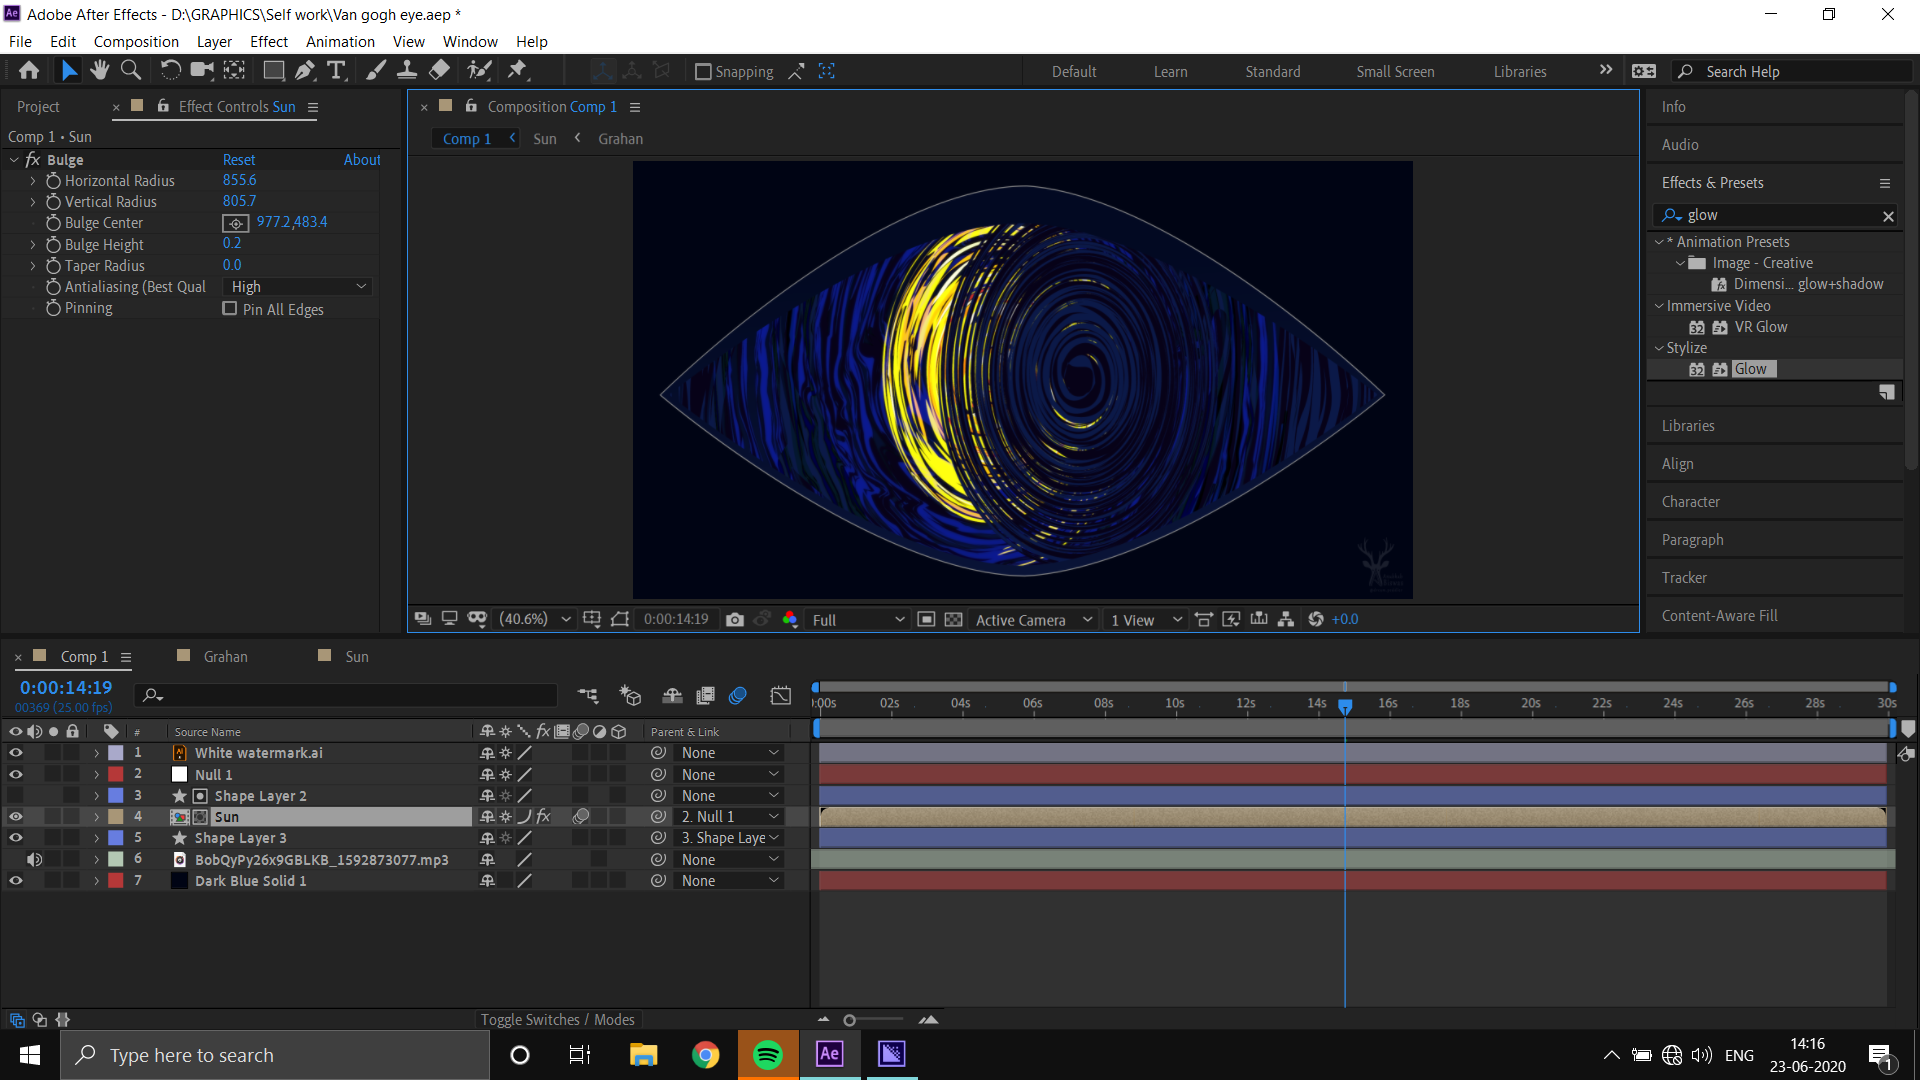The width and height of the screenshot is (1920, 1080).
Task: Hide the White watermark.ai layer
Action: (16, 753)
